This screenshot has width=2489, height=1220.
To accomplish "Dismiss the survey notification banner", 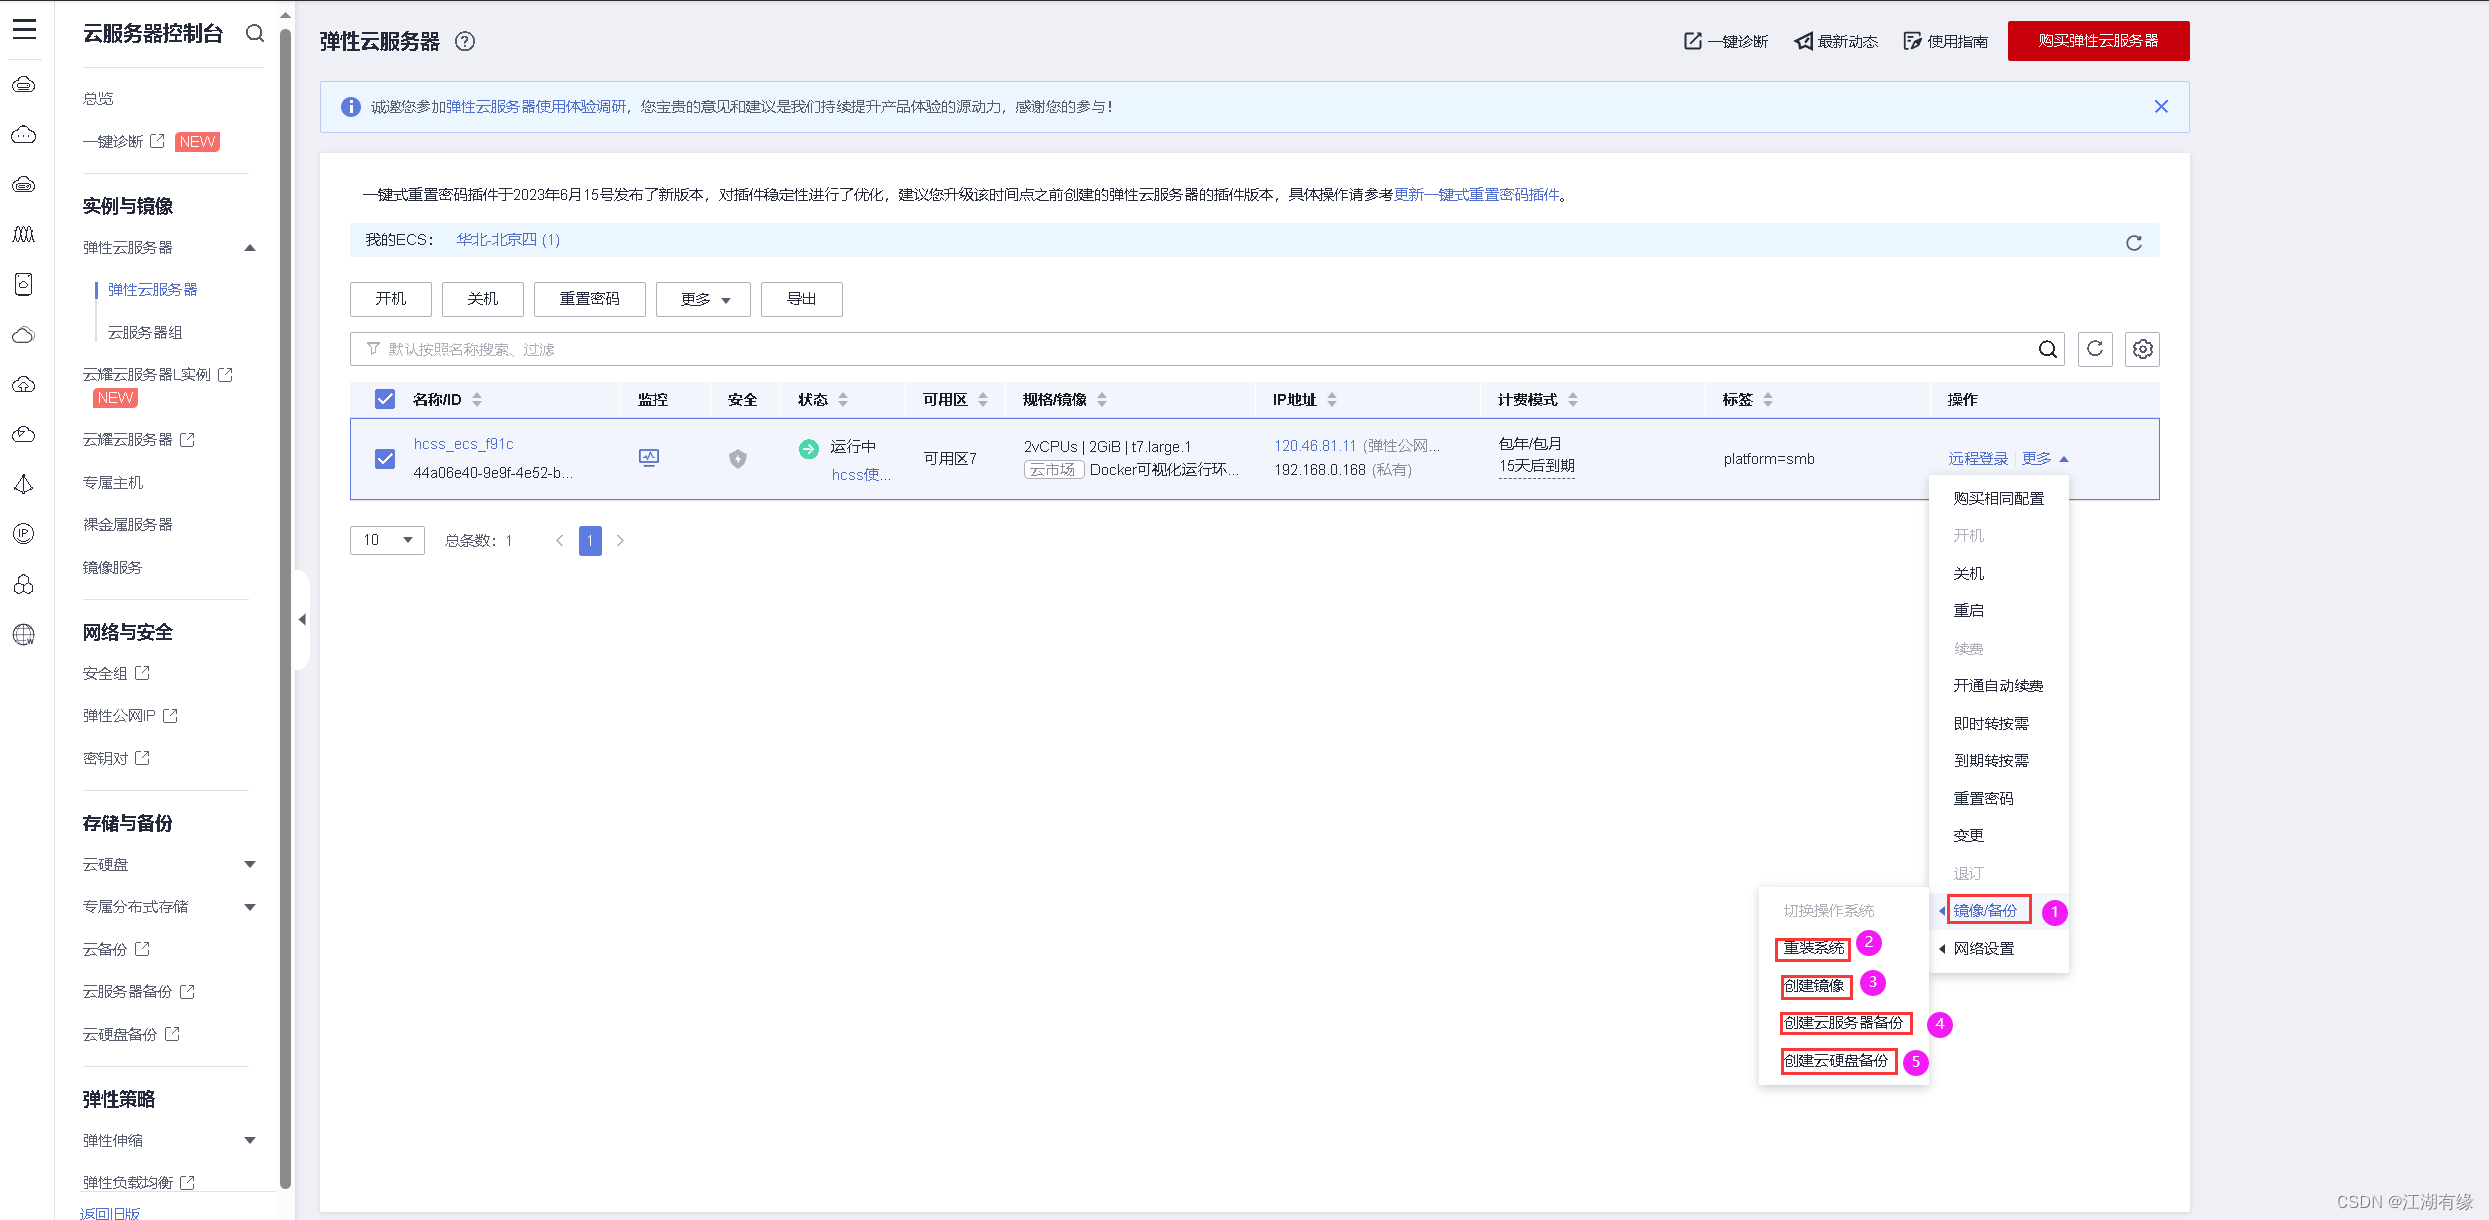I will pyautogui.click(x=2161, y=106).
